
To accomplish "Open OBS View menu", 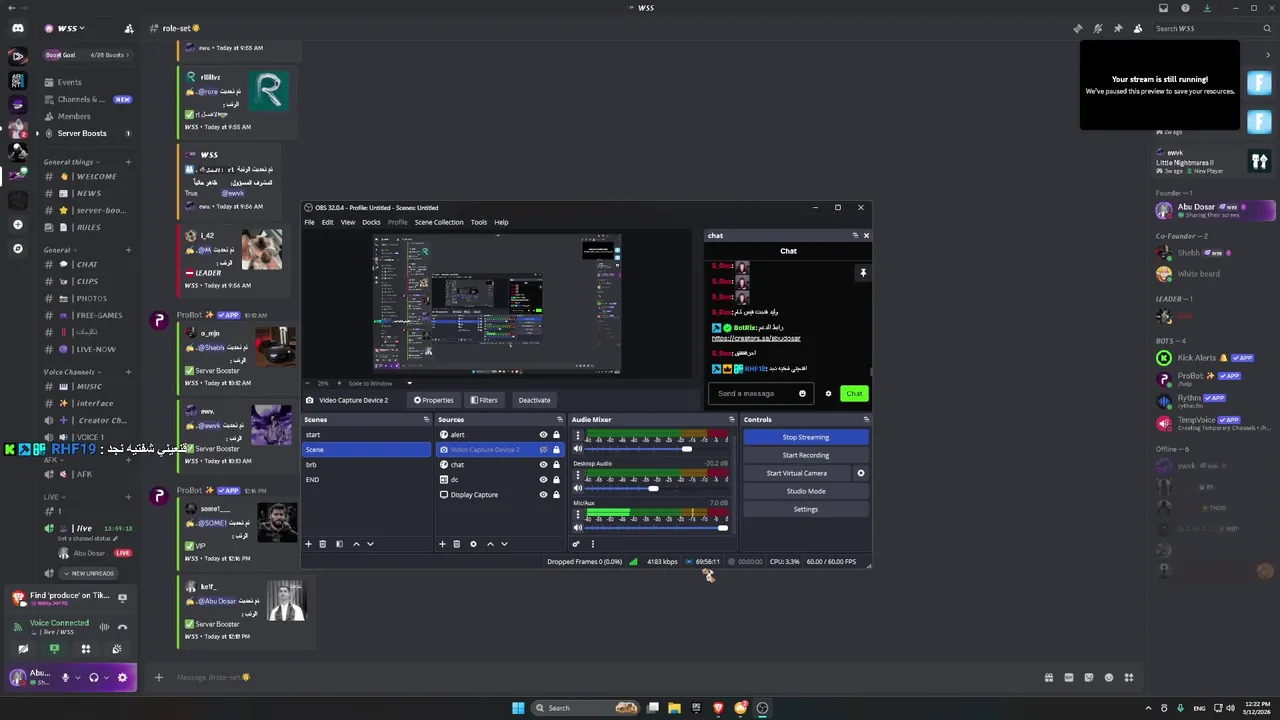I will click(348, 222).
